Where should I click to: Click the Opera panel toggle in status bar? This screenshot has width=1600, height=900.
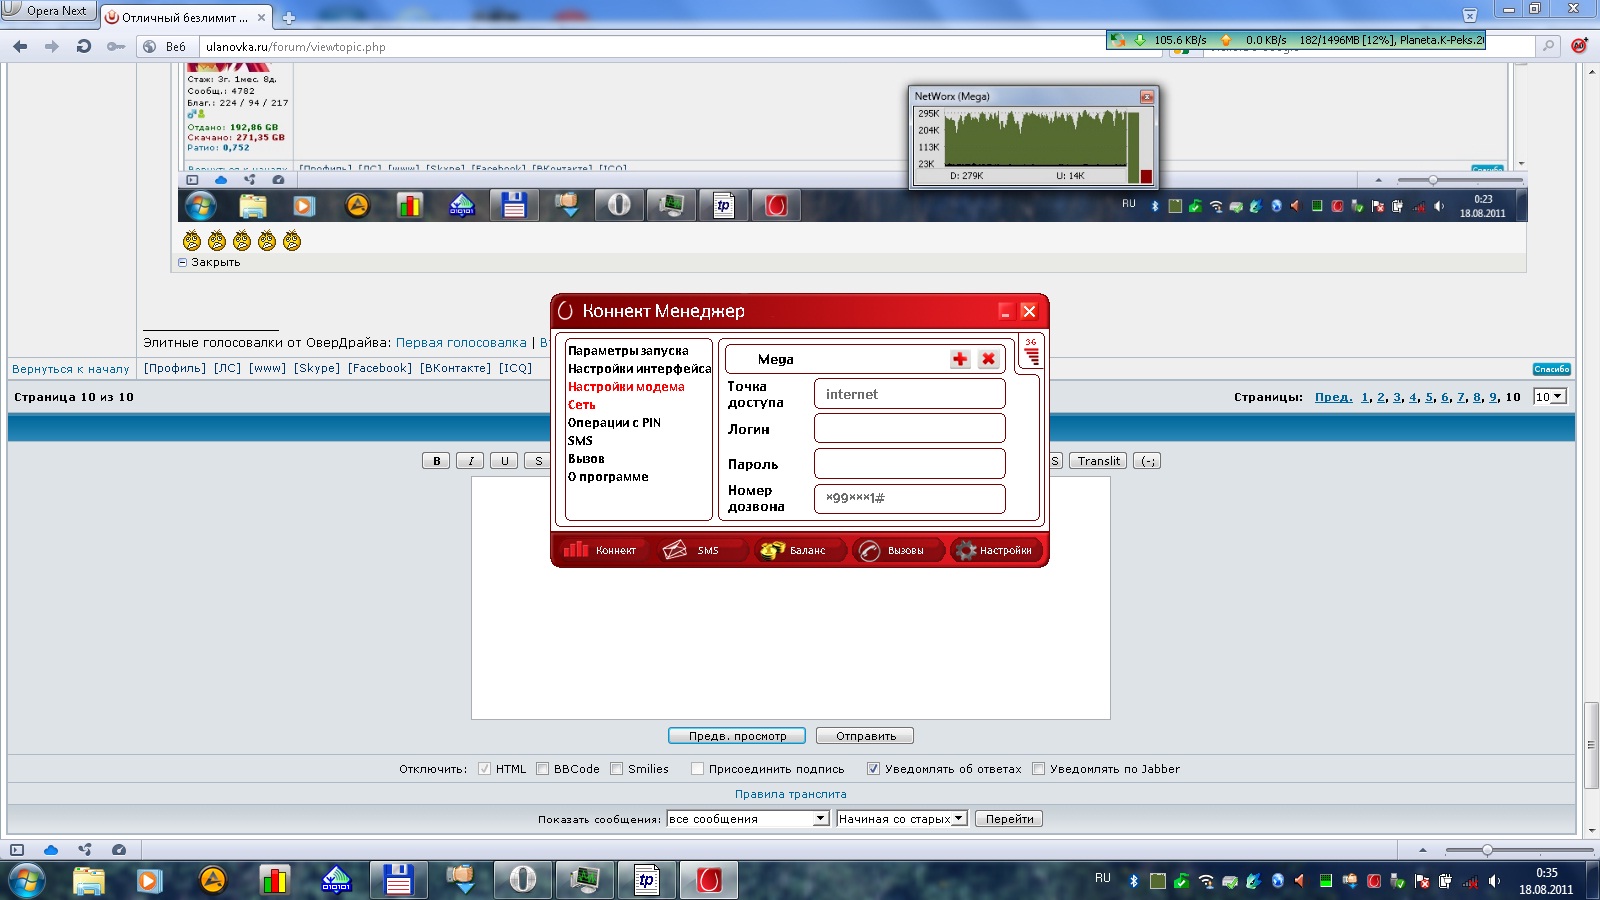pyautogui.click(x=17, y=850)
